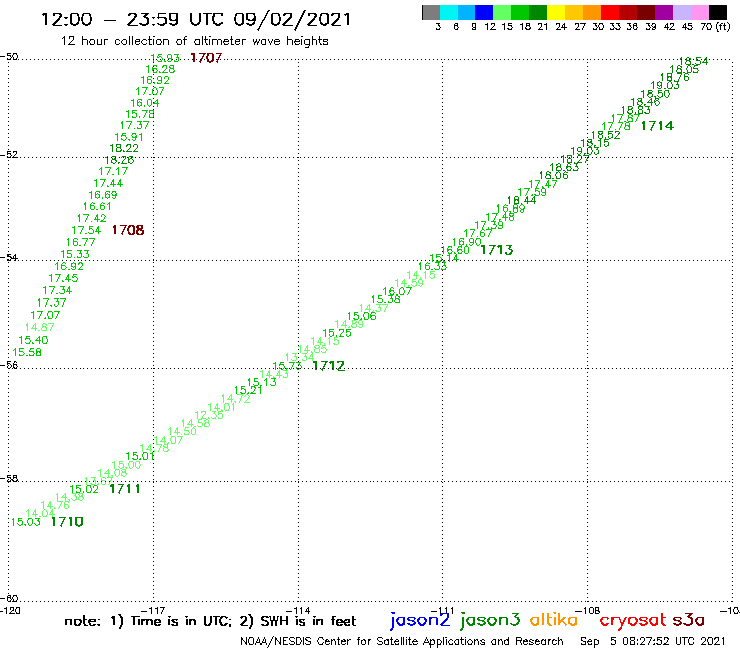The image size is (740, 650).
Task: Pick the purple swatch in the legend
Action: (x=664, y=12)
